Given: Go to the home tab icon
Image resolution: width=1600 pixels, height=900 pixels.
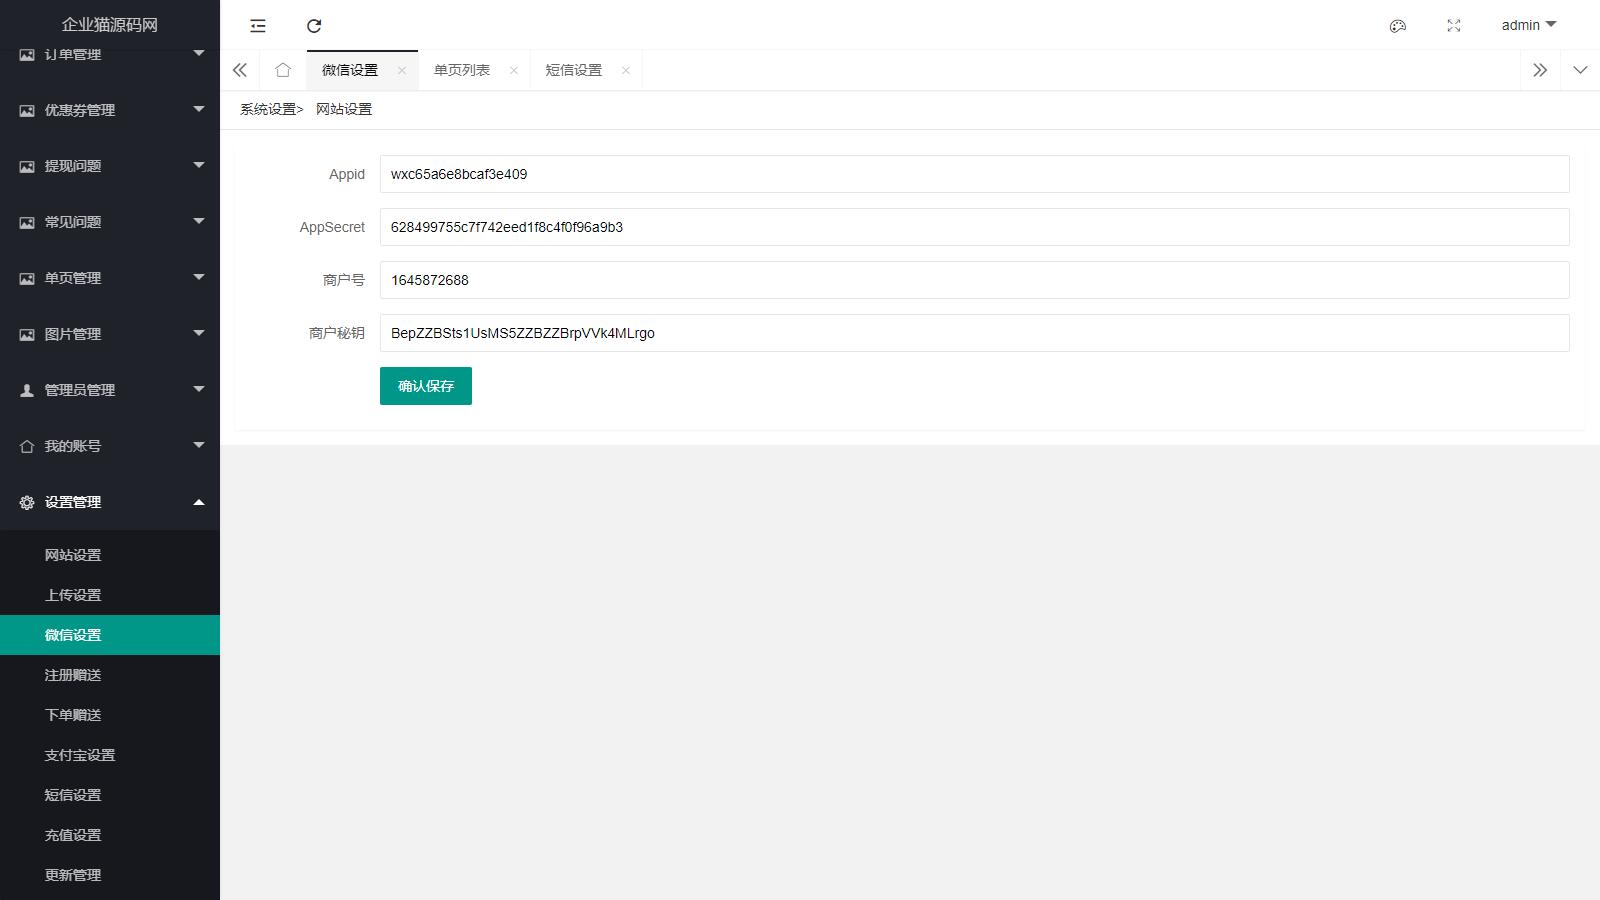Looking at the screenshot, I should (x=283, y=70).
